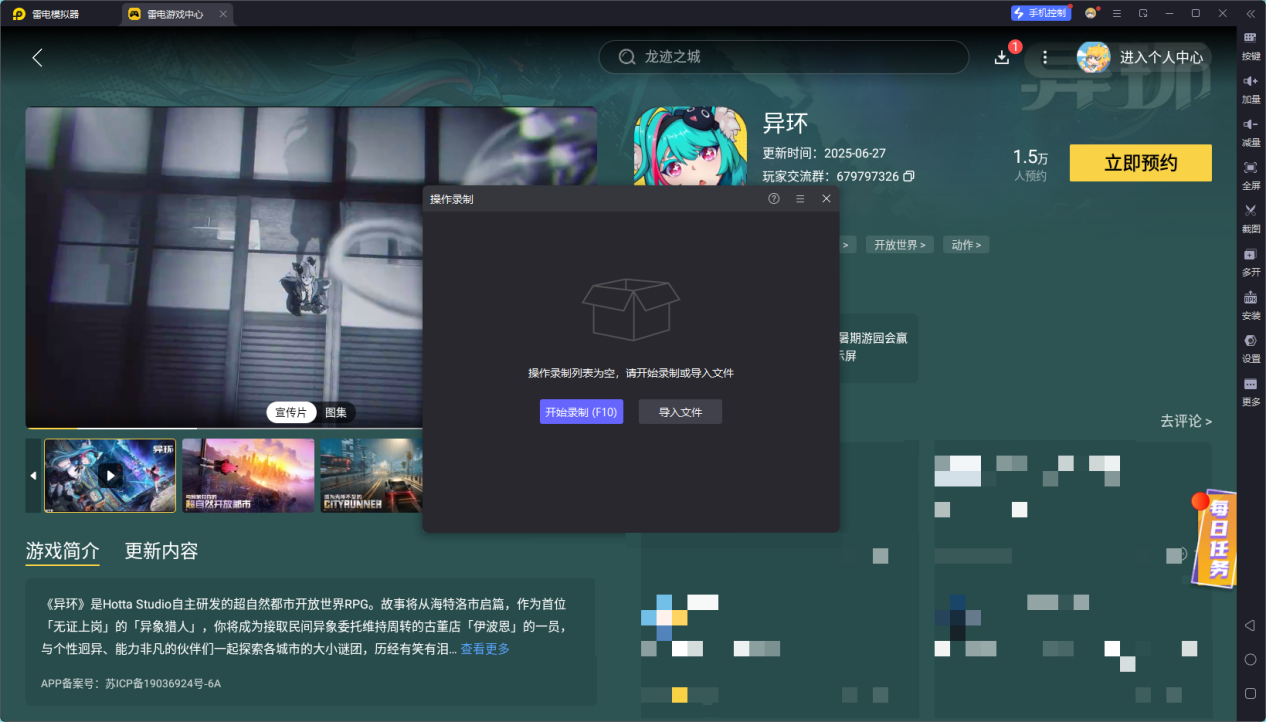1266x722 pixels.
Task: Click the window pop-out icon in title bar
Action: pyautogui.click(x=1143, y=13)
